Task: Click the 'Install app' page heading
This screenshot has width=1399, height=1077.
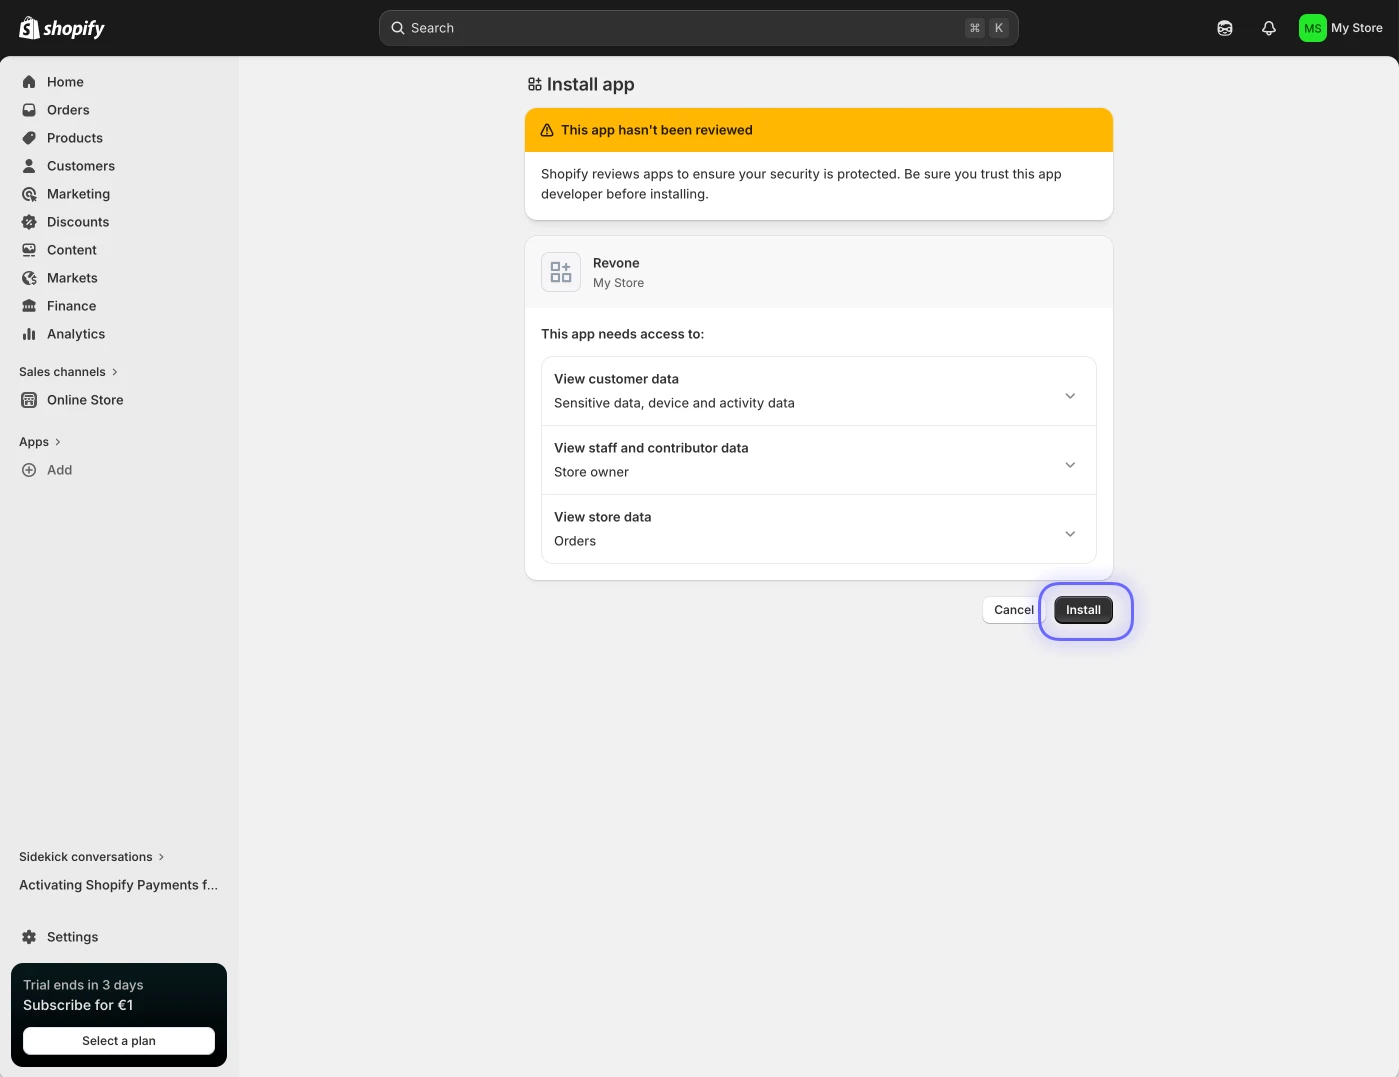Action: [591, 85]
